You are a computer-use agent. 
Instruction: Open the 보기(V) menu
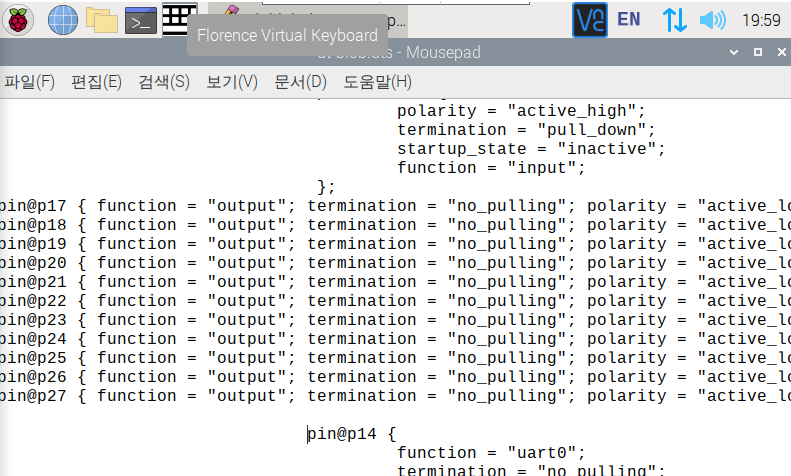click(232, 82)
